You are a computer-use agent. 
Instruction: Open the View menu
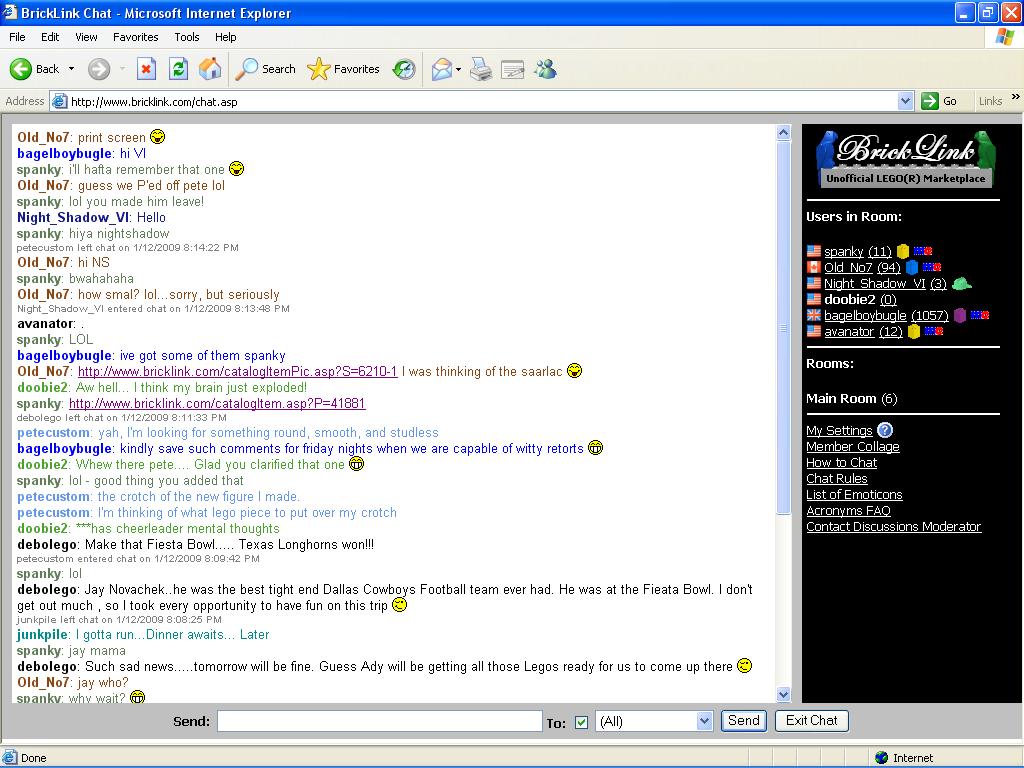[x=86, y=37]
